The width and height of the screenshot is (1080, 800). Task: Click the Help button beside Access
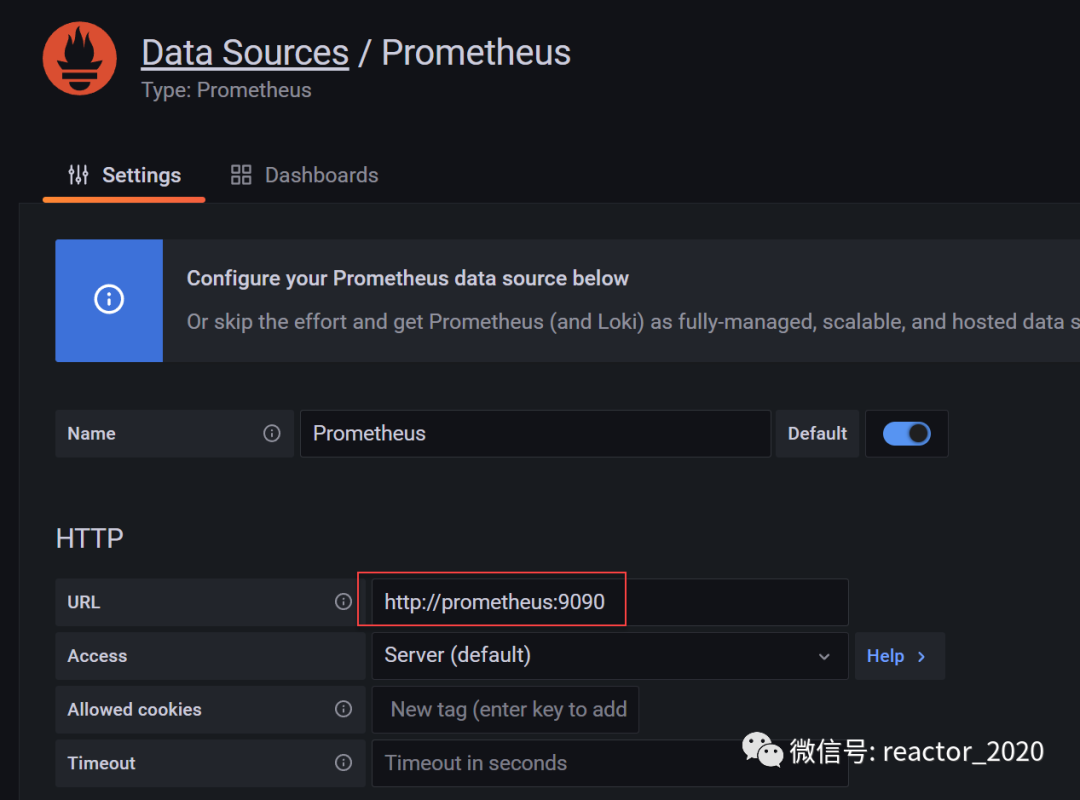click(x=900, y=656)
